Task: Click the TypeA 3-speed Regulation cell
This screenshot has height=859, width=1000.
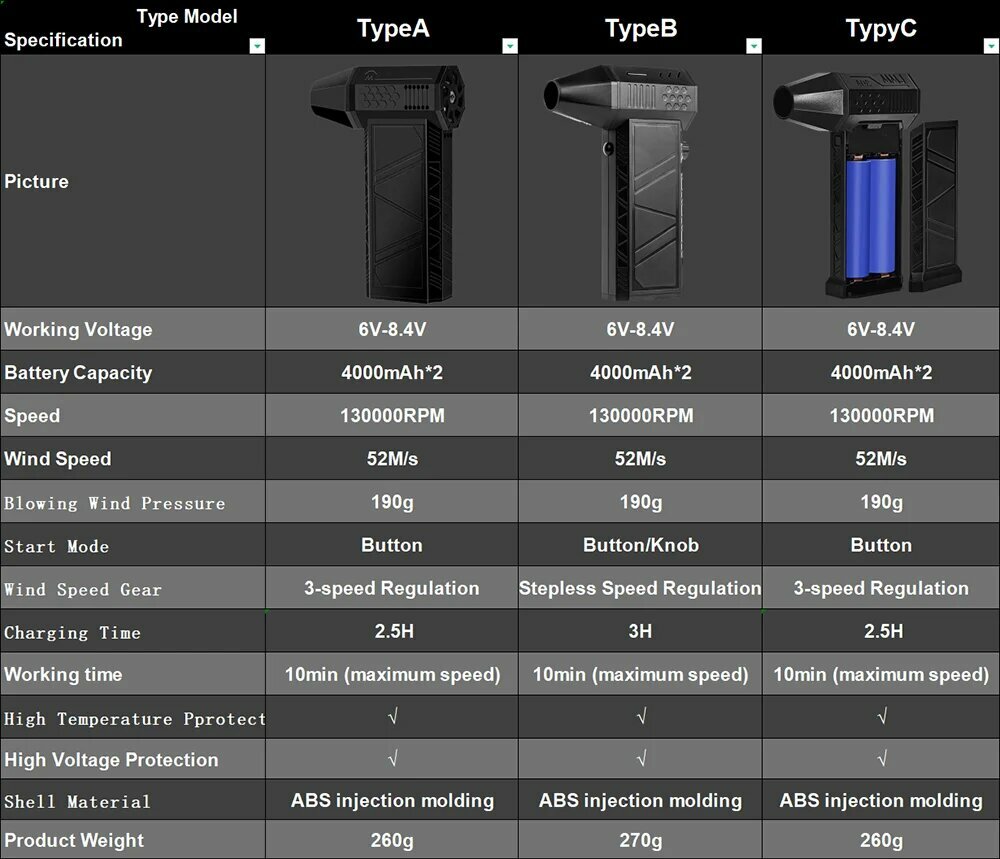Action: pyautogui.click(x=392, y=588)
